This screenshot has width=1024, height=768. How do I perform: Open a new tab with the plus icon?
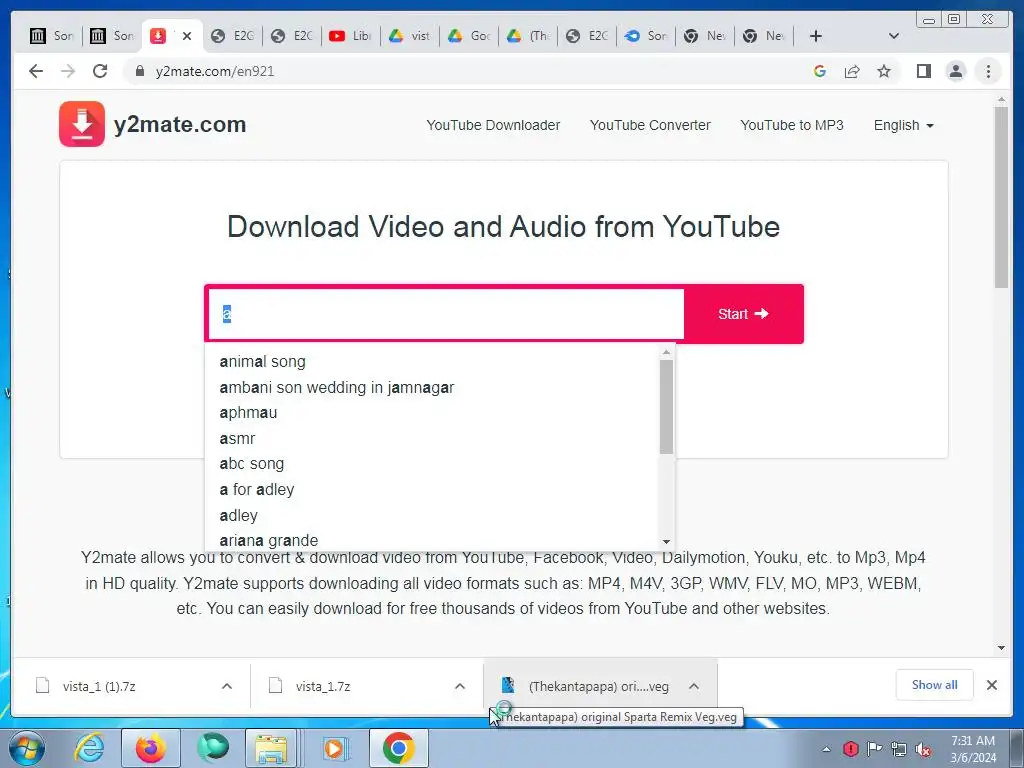(816, 36)
